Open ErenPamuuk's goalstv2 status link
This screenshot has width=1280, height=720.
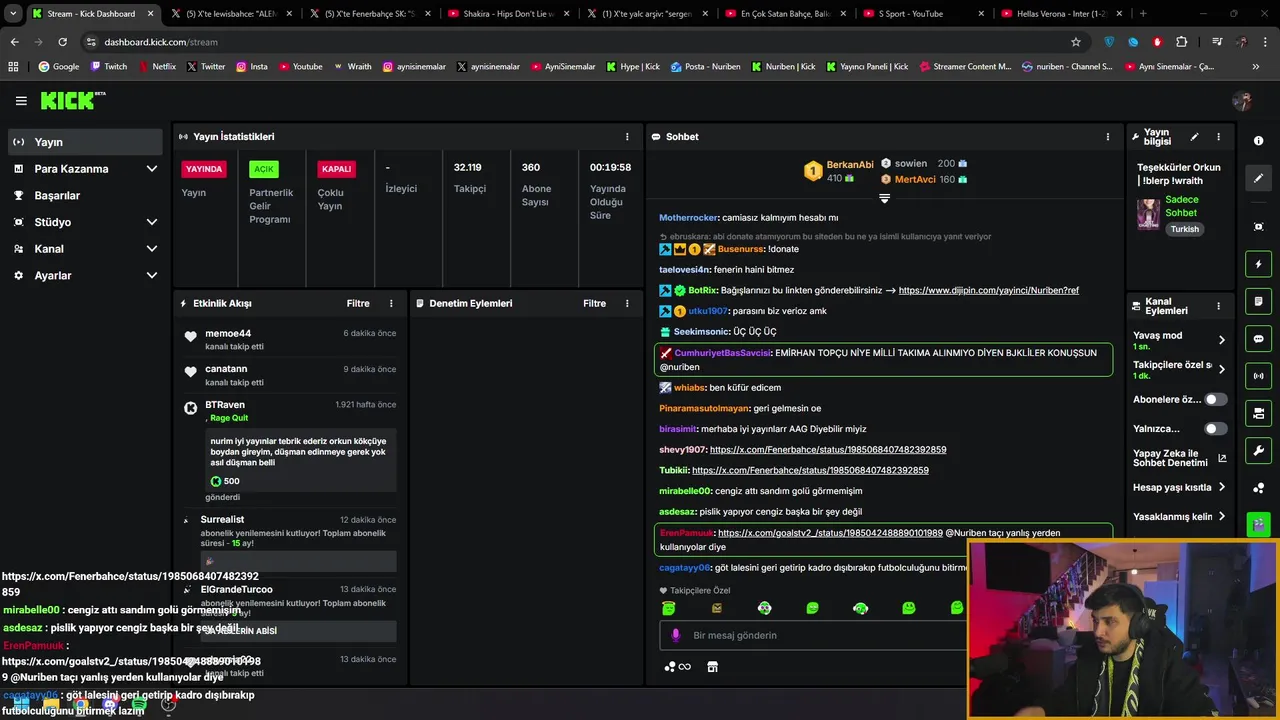coord(830,533)
